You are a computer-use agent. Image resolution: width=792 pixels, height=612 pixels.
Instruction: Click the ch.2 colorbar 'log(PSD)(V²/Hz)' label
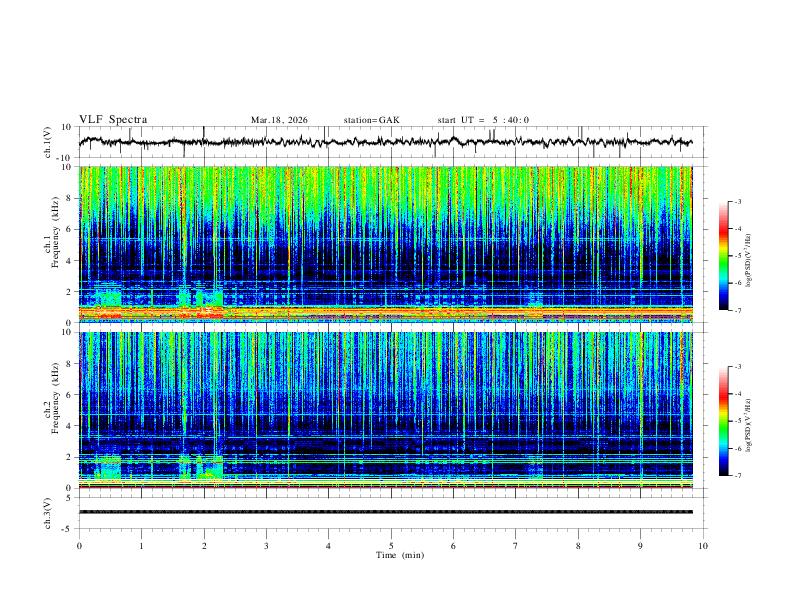(x=748, y=426)
